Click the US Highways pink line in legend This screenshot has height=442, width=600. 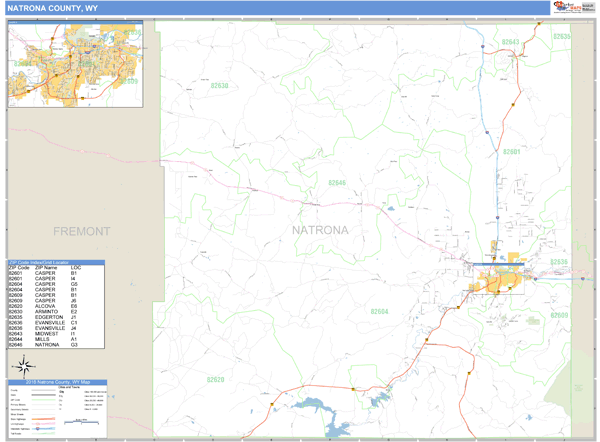[x=43, y=424]
